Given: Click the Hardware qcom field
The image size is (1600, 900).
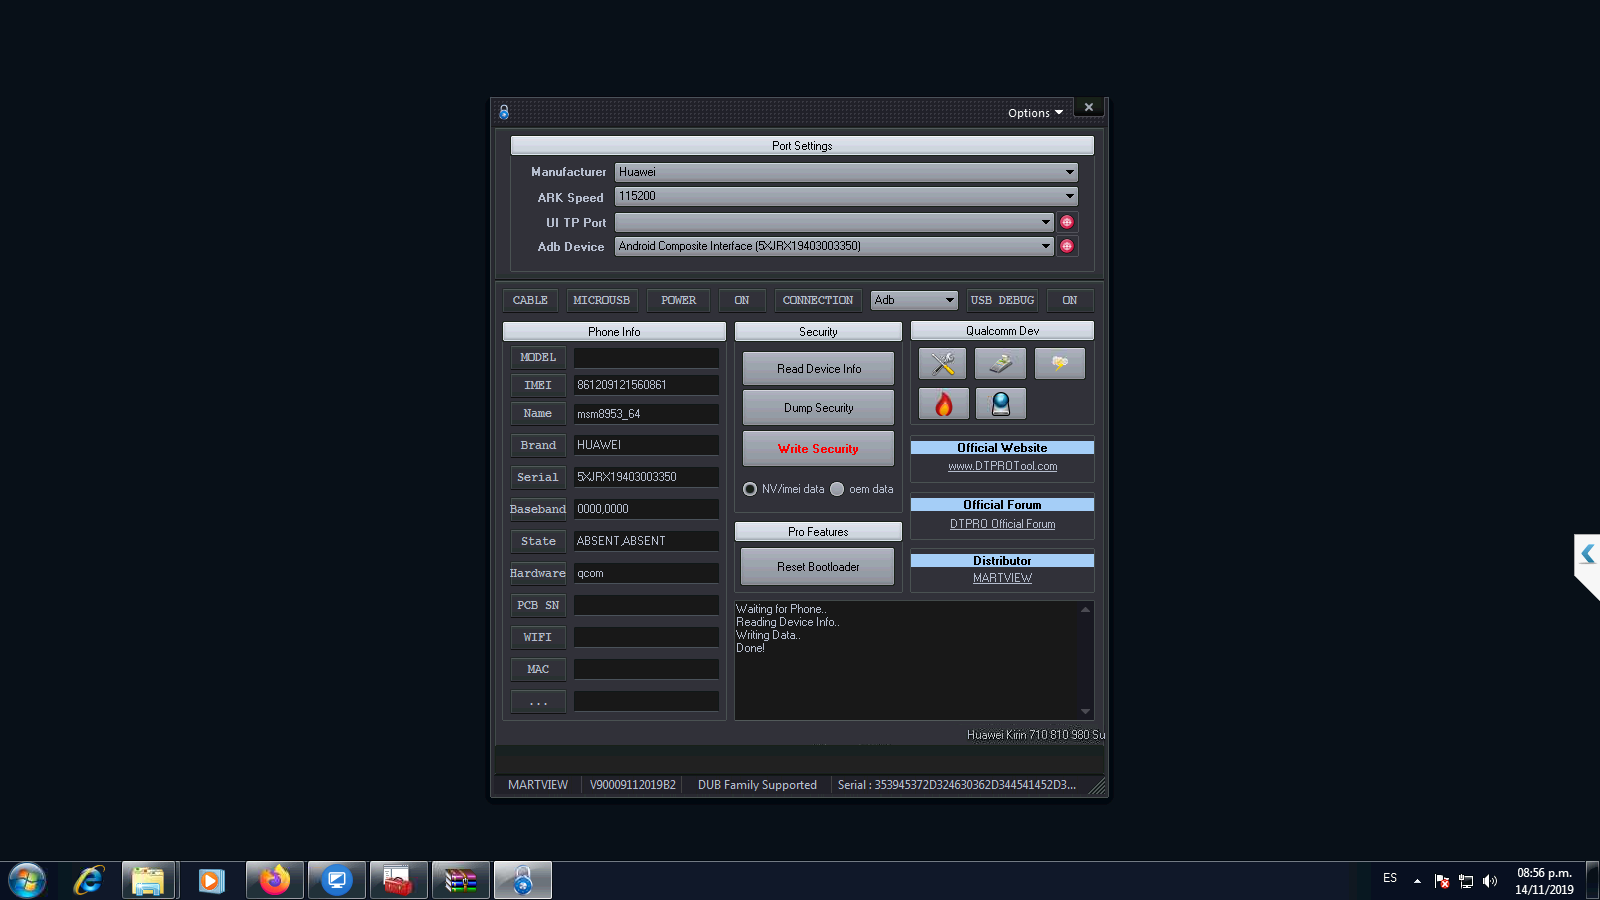Looking at the screenshot, I should (x=646, y=573).
